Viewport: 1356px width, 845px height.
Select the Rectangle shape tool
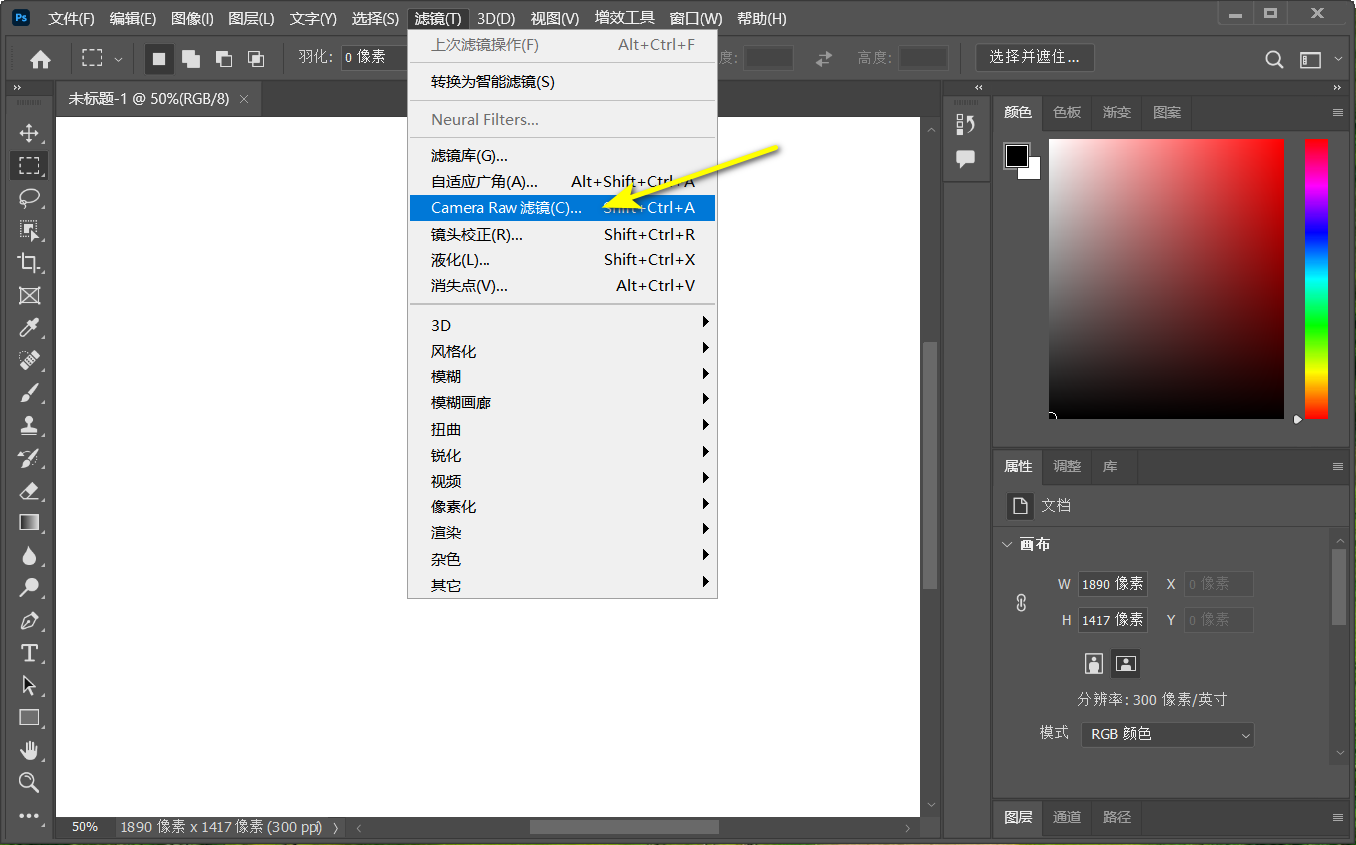(29, 717)
